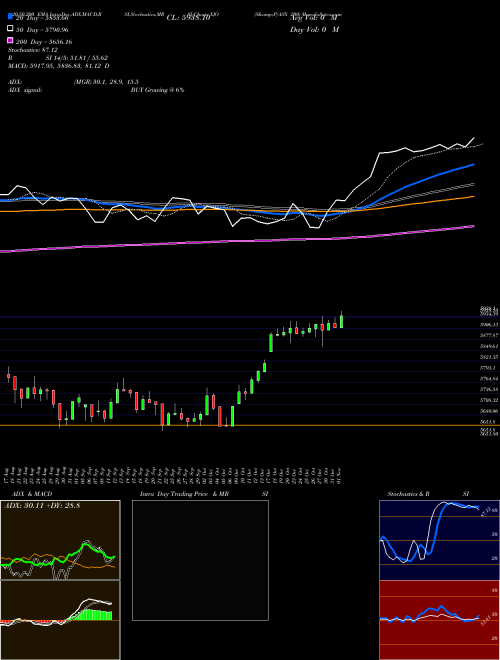Open the MACD histogram chart panel
Image resolution: width=500 pixels, height=660 pixels.
60,620
